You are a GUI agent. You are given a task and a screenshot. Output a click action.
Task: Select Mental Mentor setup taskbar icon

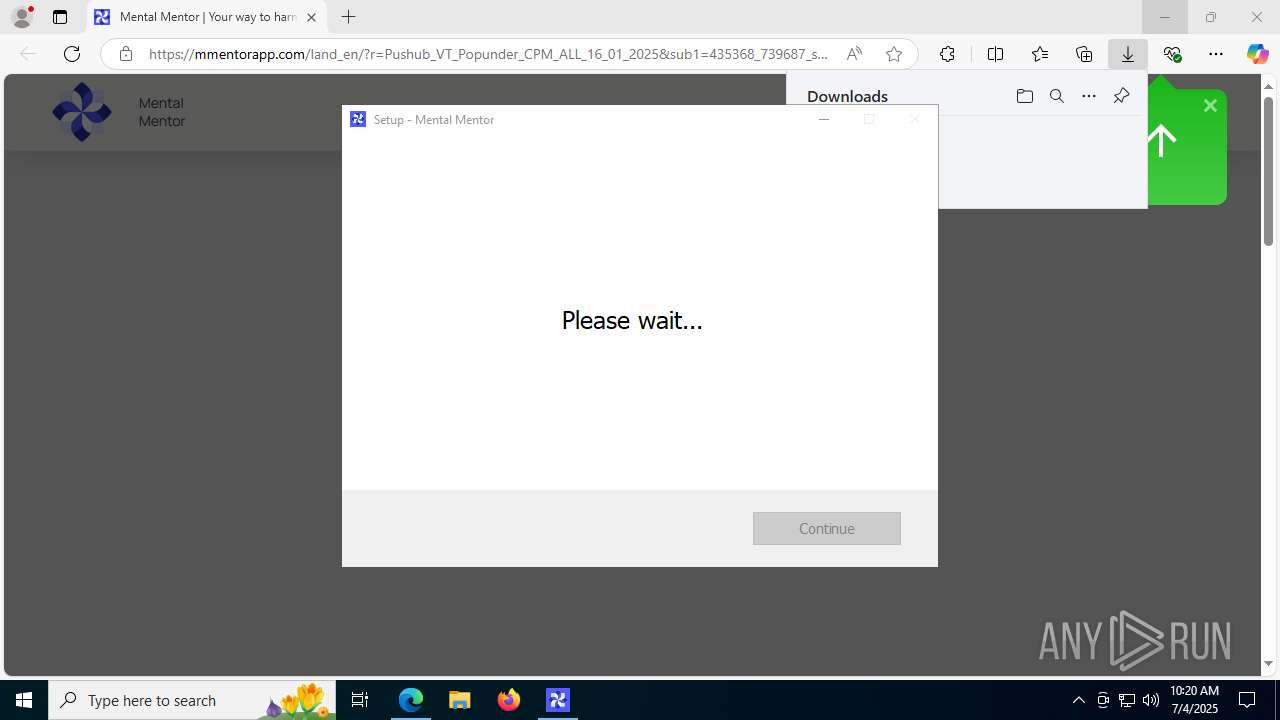coord(558,700)
